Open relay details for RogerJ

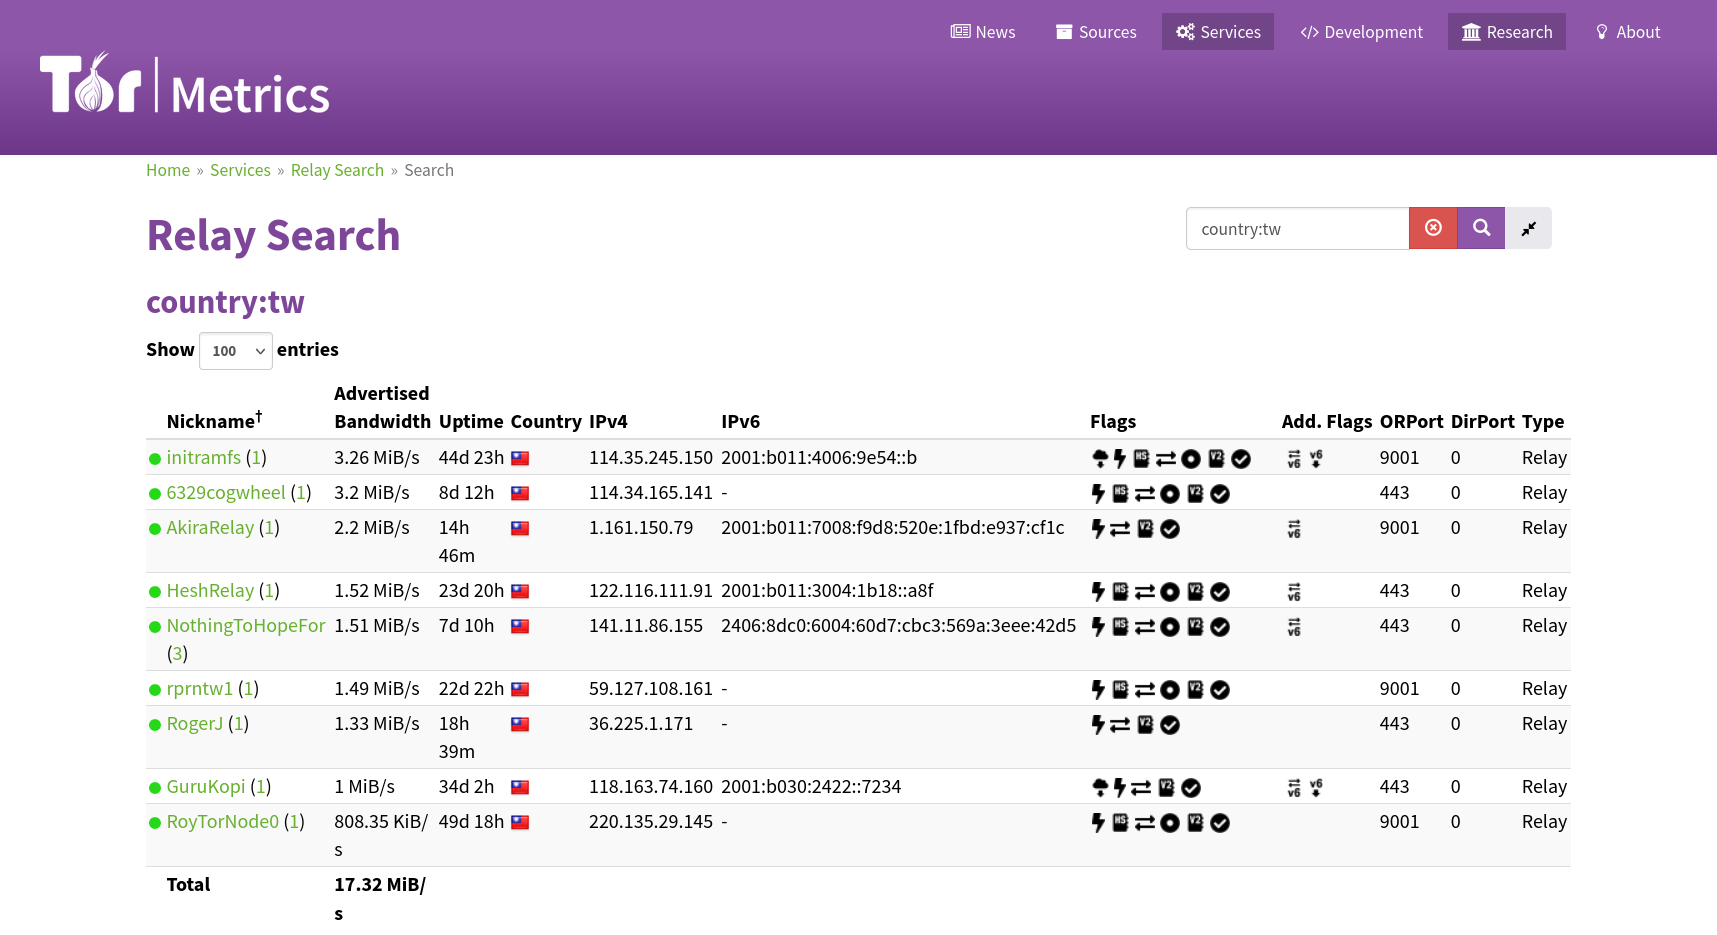195,723
